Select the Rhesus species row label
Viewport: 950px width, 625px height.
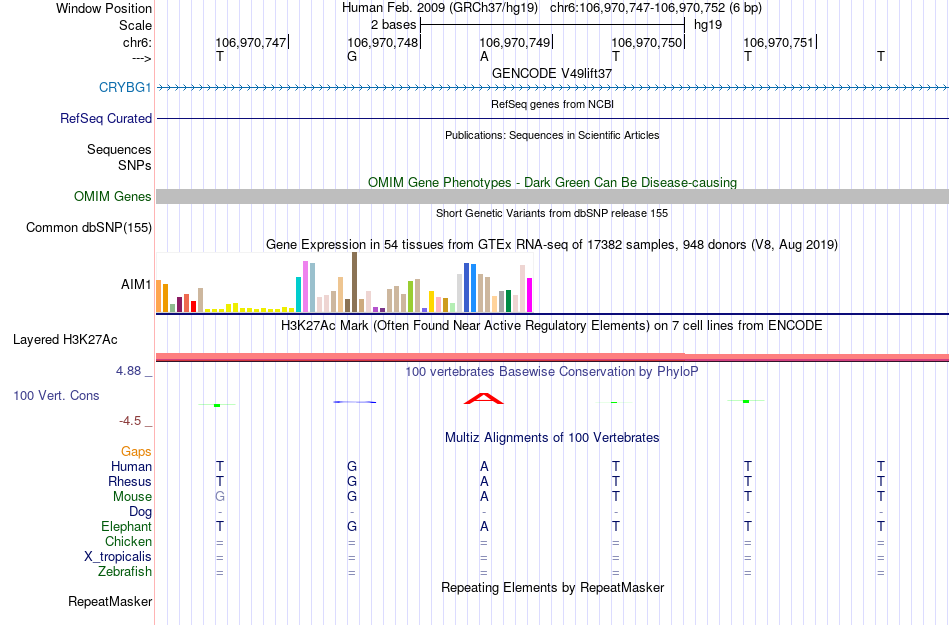tap(130, 481)
